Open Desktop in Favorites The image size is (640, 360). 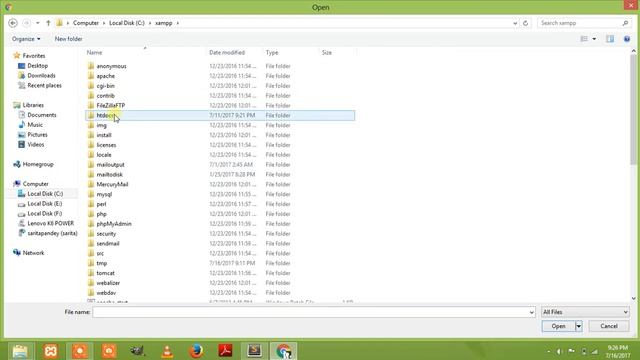[x=38, y=66]
